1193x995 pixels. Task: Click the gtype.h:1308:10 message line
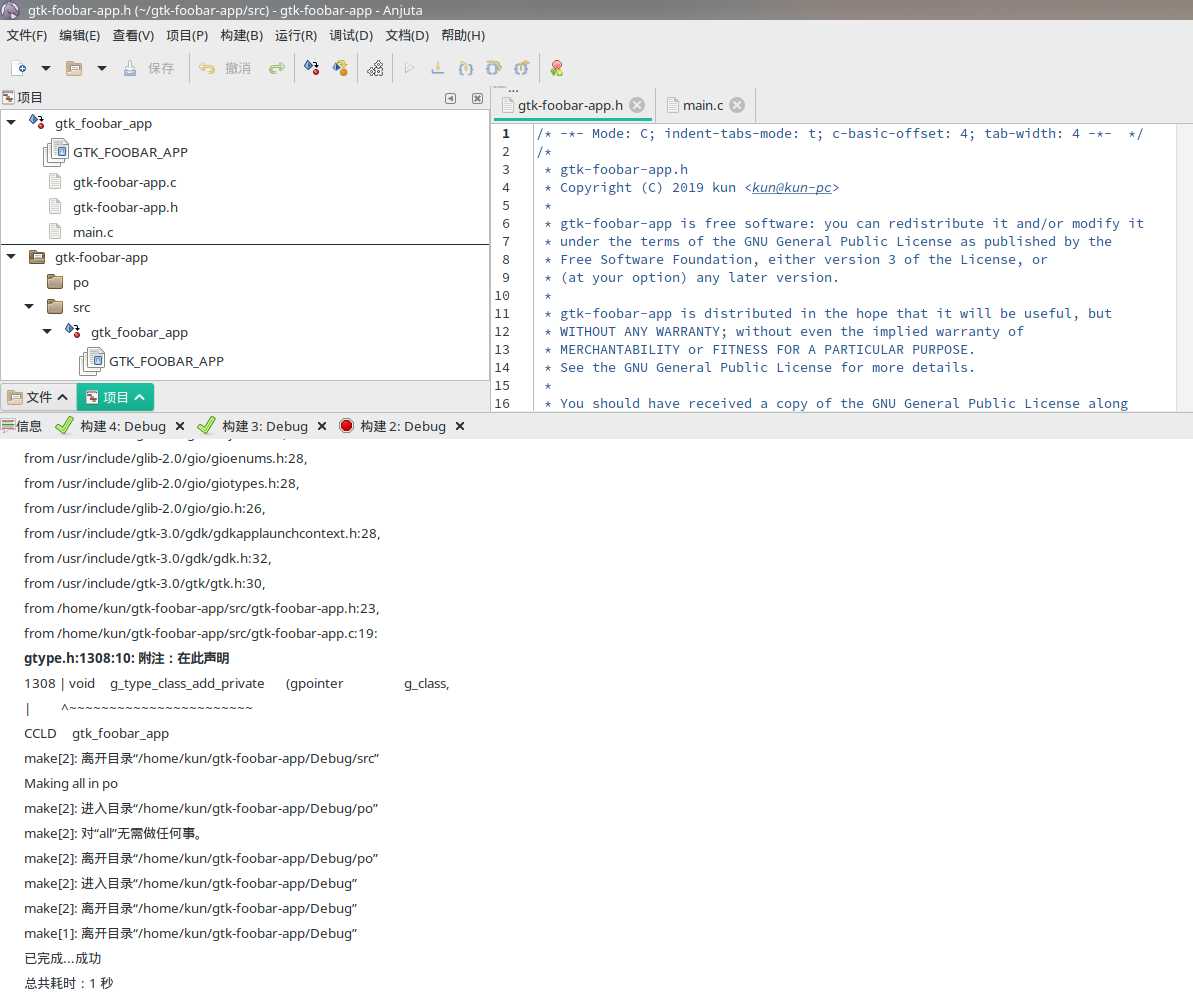[x=126, y=658]
